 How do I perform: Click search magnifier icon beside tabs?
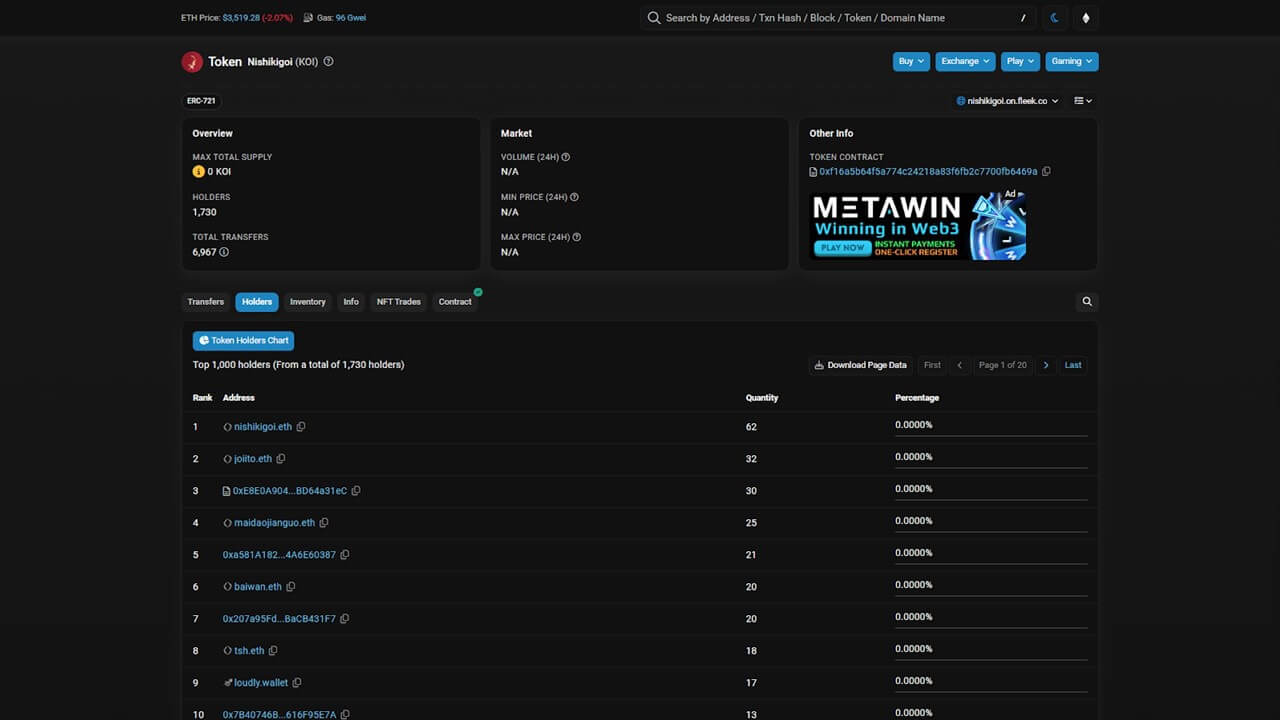(x=1087, y=302)
